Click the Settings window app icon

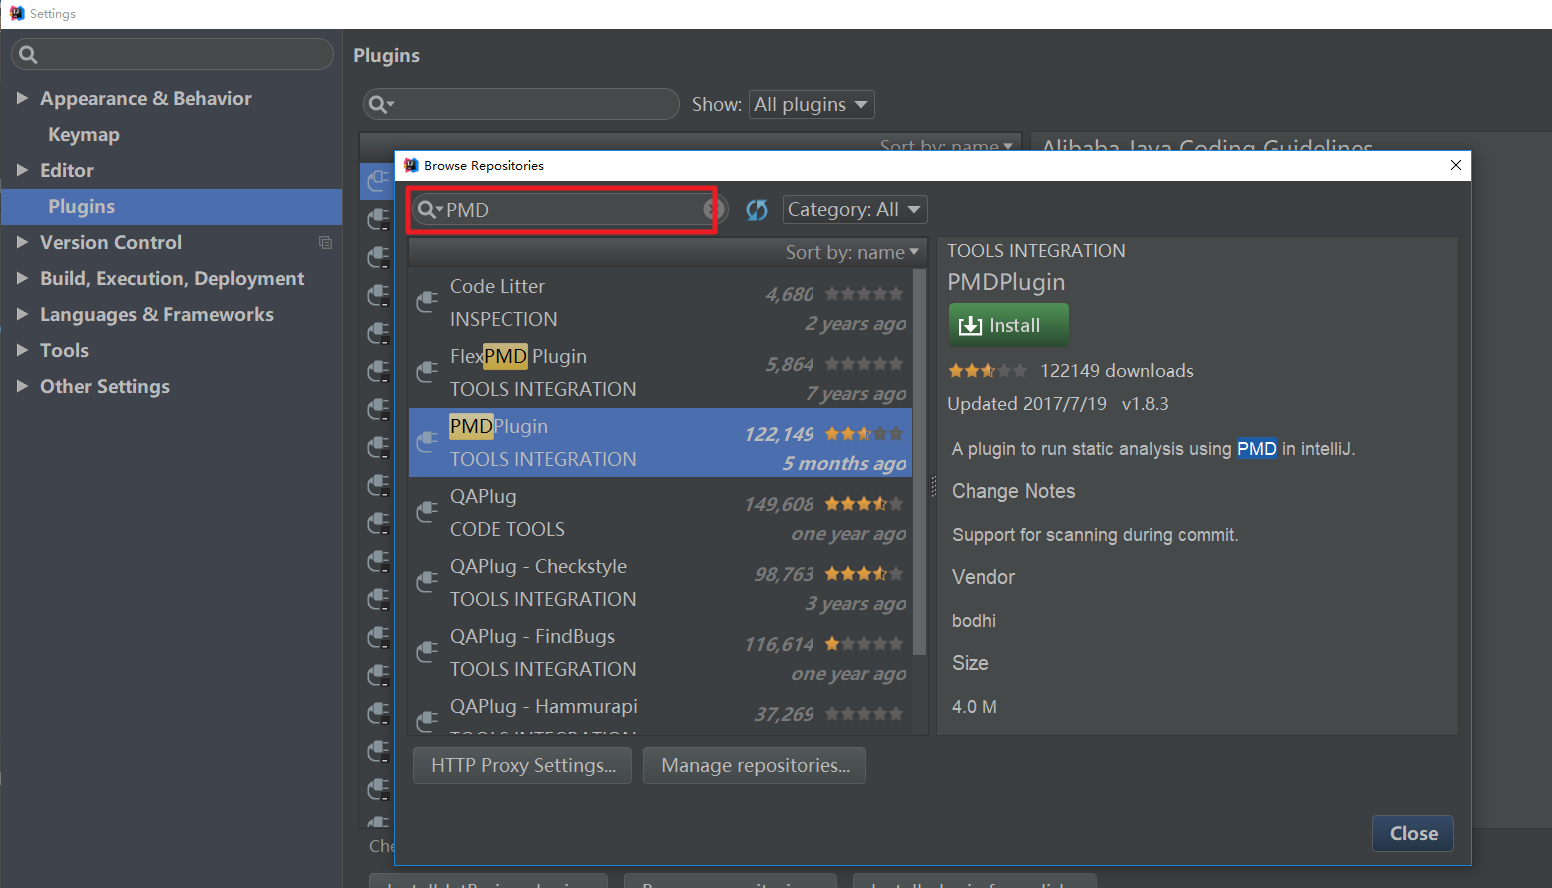17,13
